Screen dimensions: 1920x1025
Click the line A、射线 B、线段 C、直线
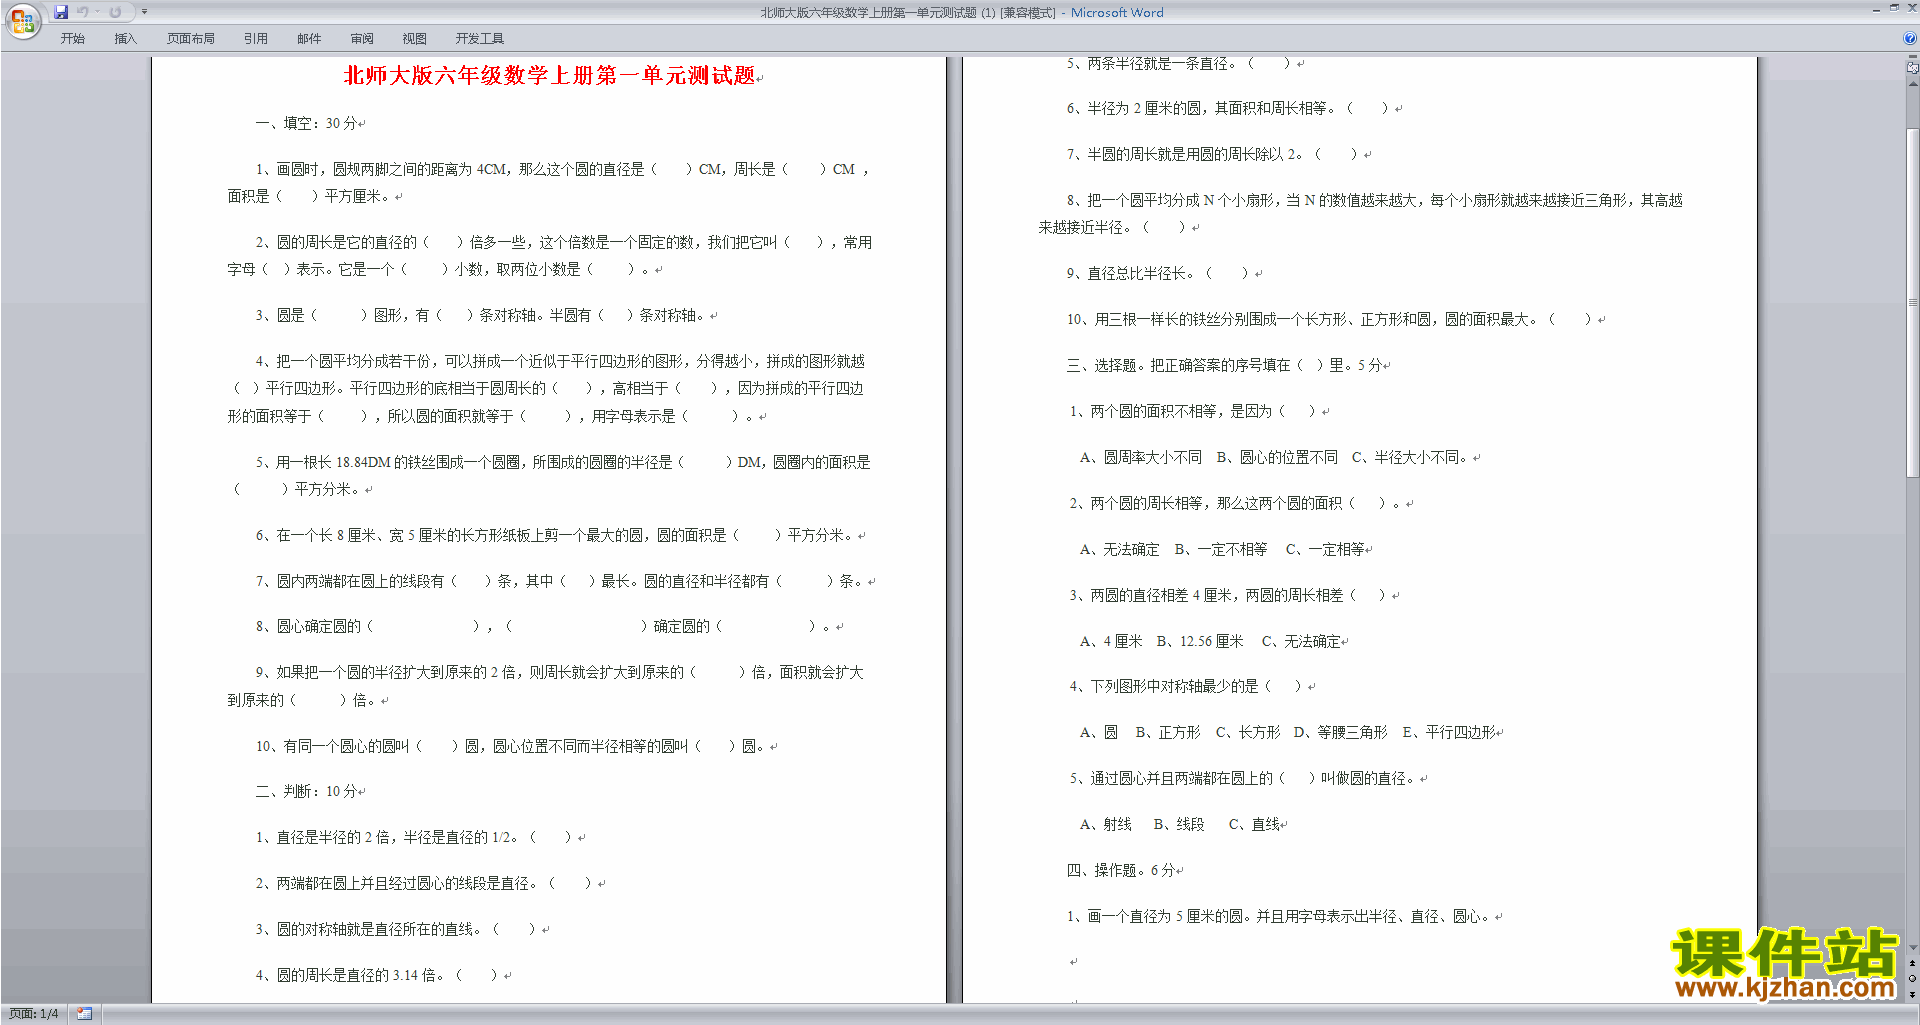coord(1181,825)
